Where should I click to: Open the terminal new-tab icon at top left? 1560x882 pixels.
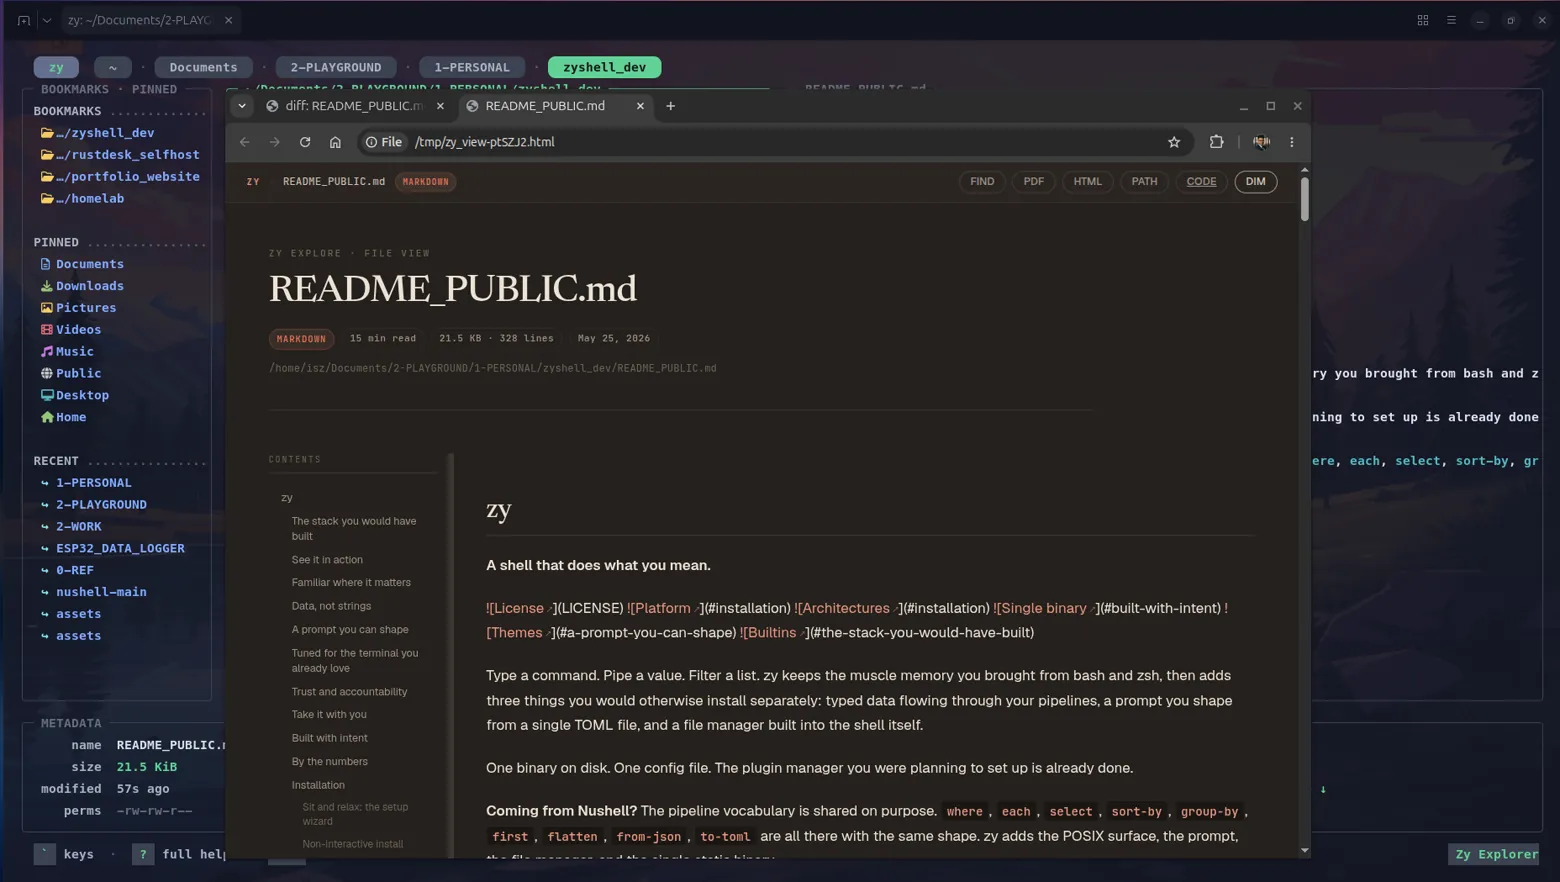pos(24,20)
